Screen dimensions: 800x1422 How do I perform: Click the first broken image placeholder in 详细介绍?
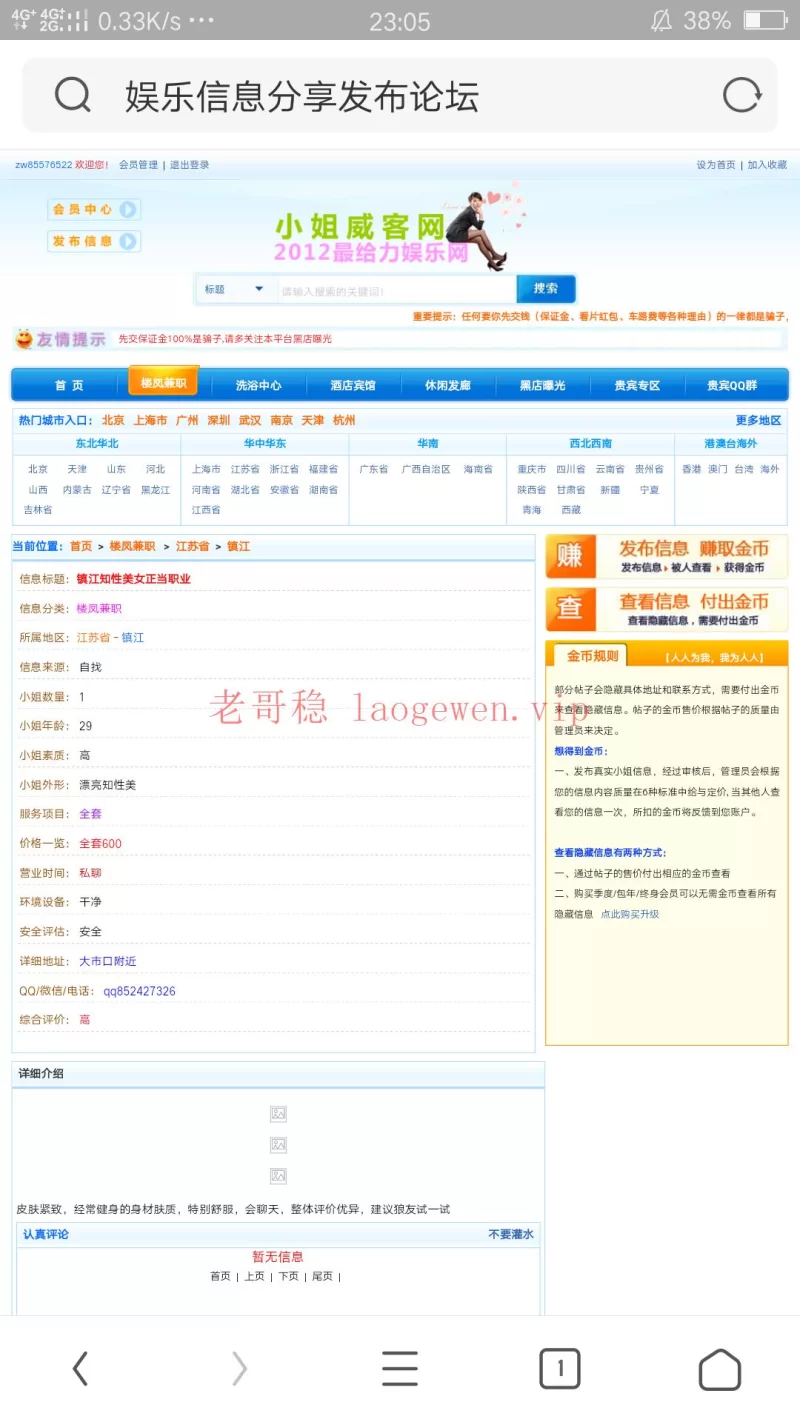278,1114
